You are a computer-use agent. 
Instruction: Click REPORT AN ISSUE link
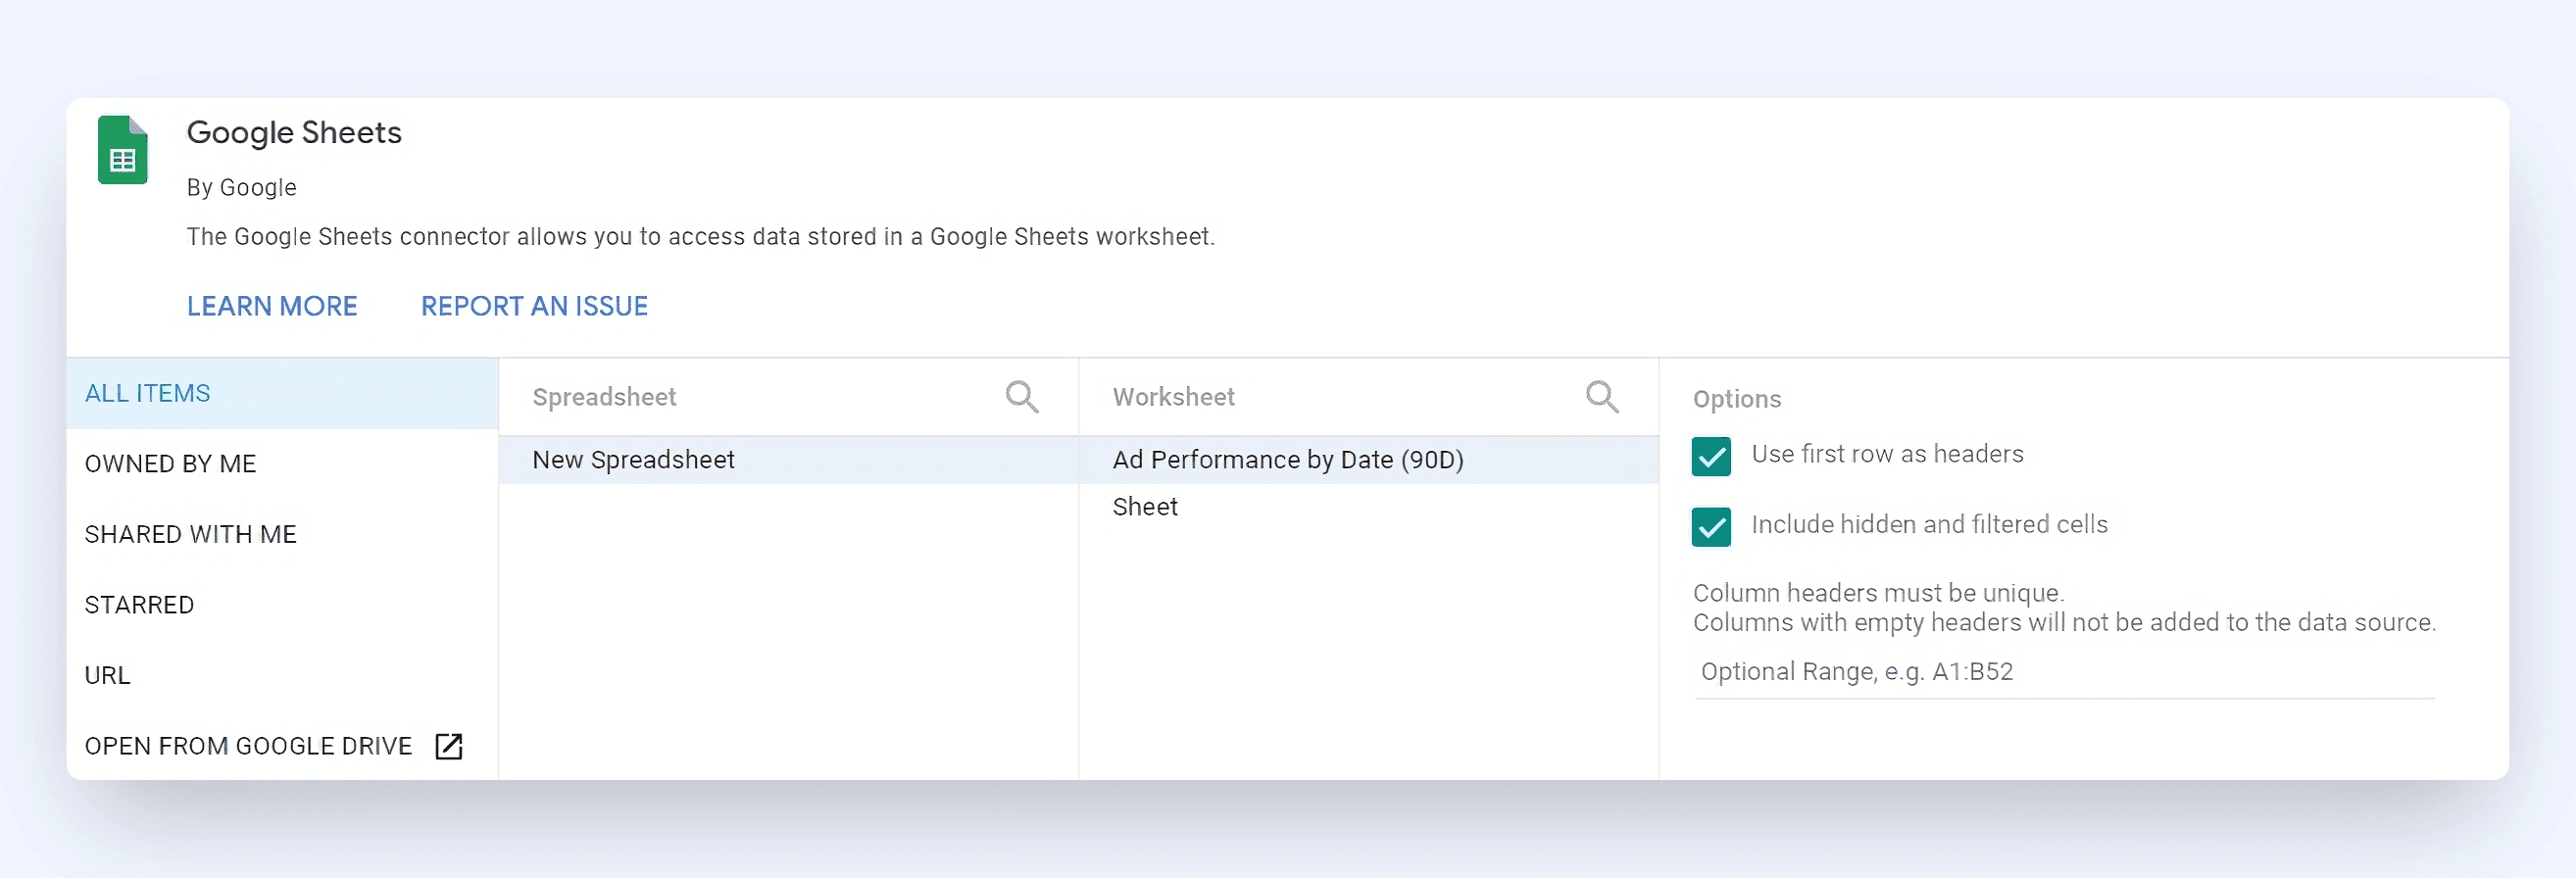[534, 306]
